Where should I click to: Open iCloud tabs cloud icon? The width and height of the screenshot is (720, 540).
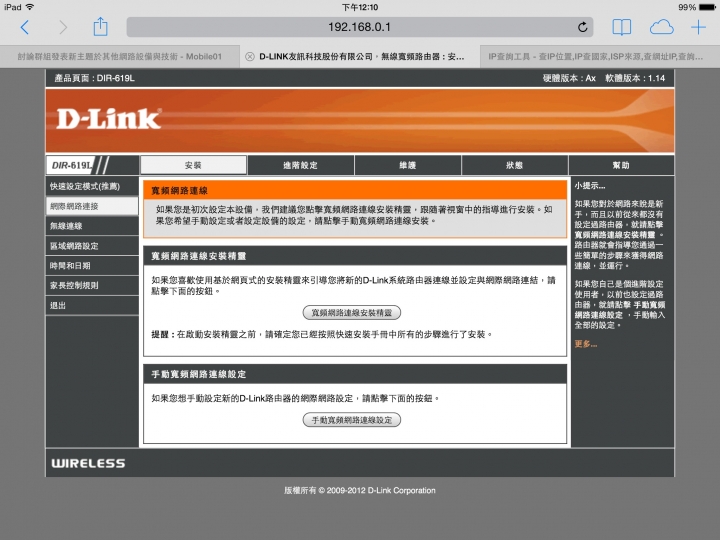[661, 28]
